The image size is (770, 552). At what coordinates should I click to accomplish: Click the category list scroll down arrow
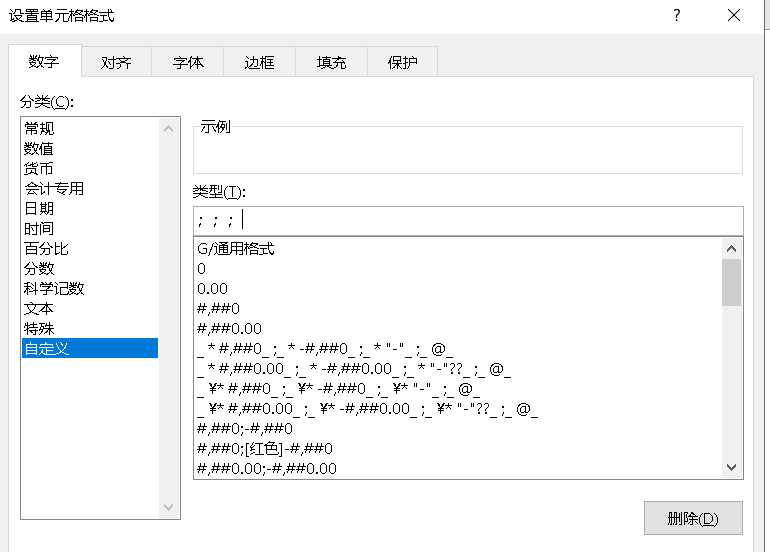(168, 507)
